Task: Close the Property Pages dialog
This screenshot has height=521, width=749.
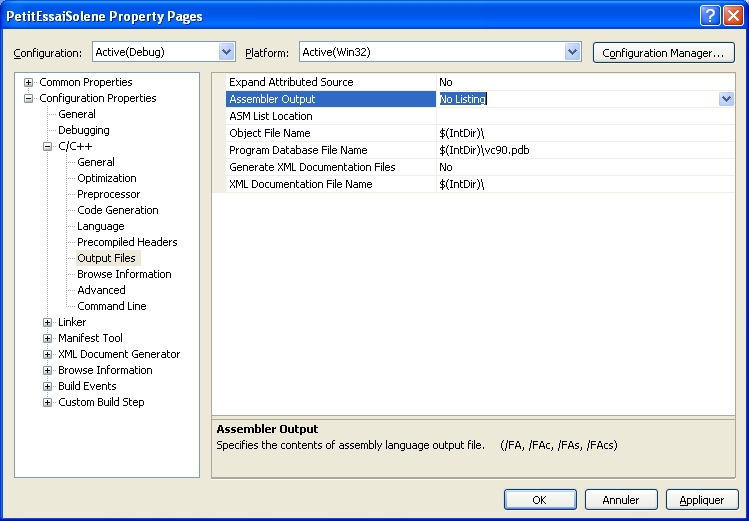Action: pos(733,16)
